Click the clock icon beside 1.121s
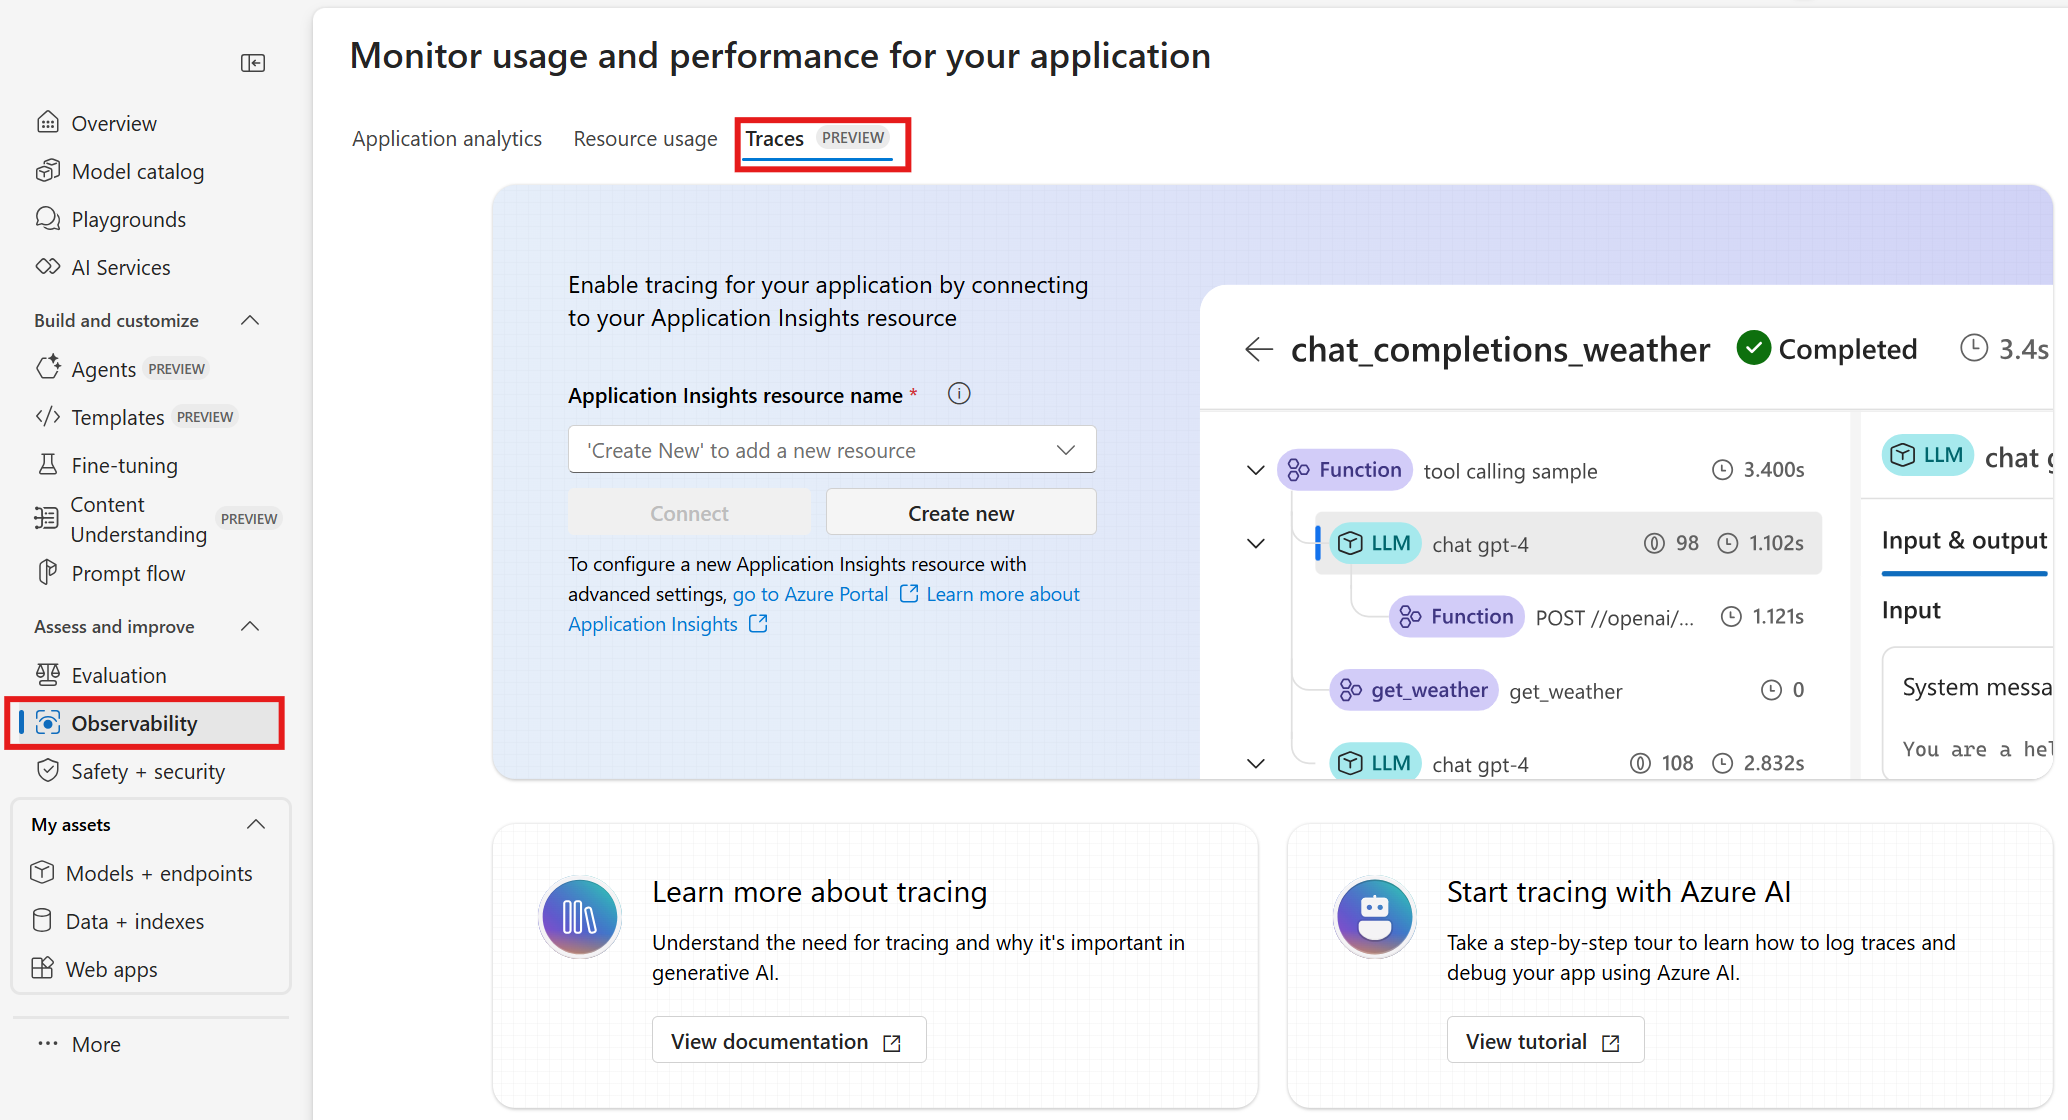 1731,616
